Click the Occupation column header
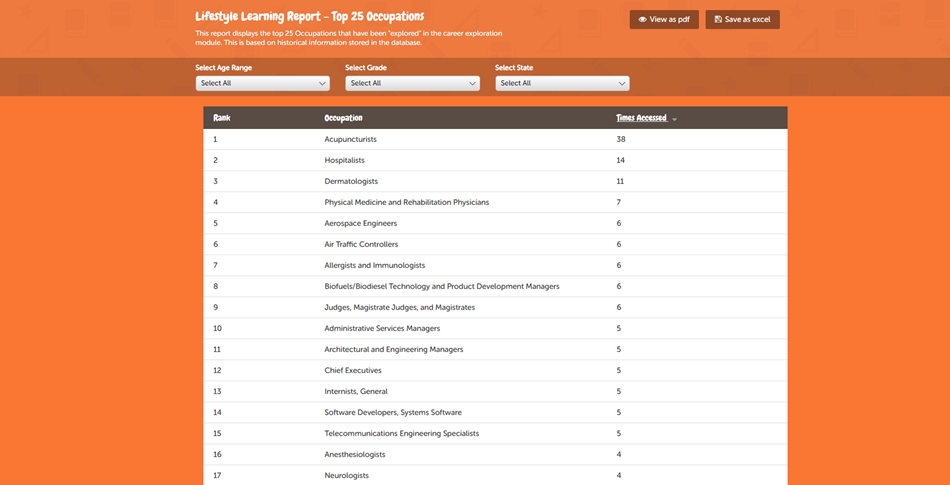Viewport: 950px width, 485px height. pos(343,118)
